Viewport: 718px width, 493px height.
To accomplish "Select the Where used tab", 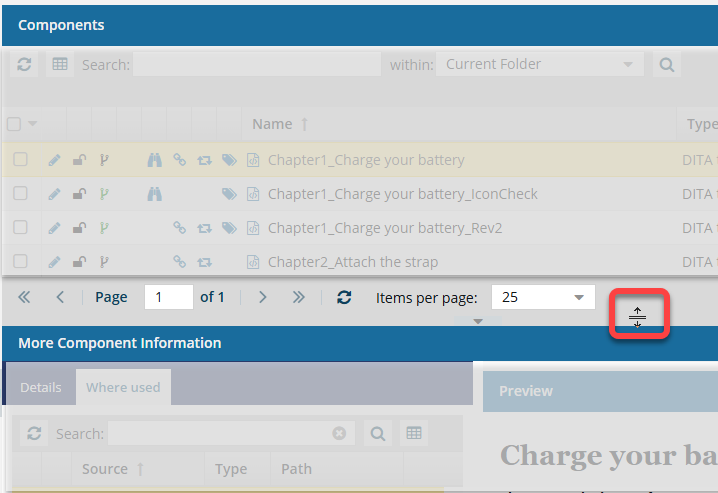I will [x=123, y=387].
